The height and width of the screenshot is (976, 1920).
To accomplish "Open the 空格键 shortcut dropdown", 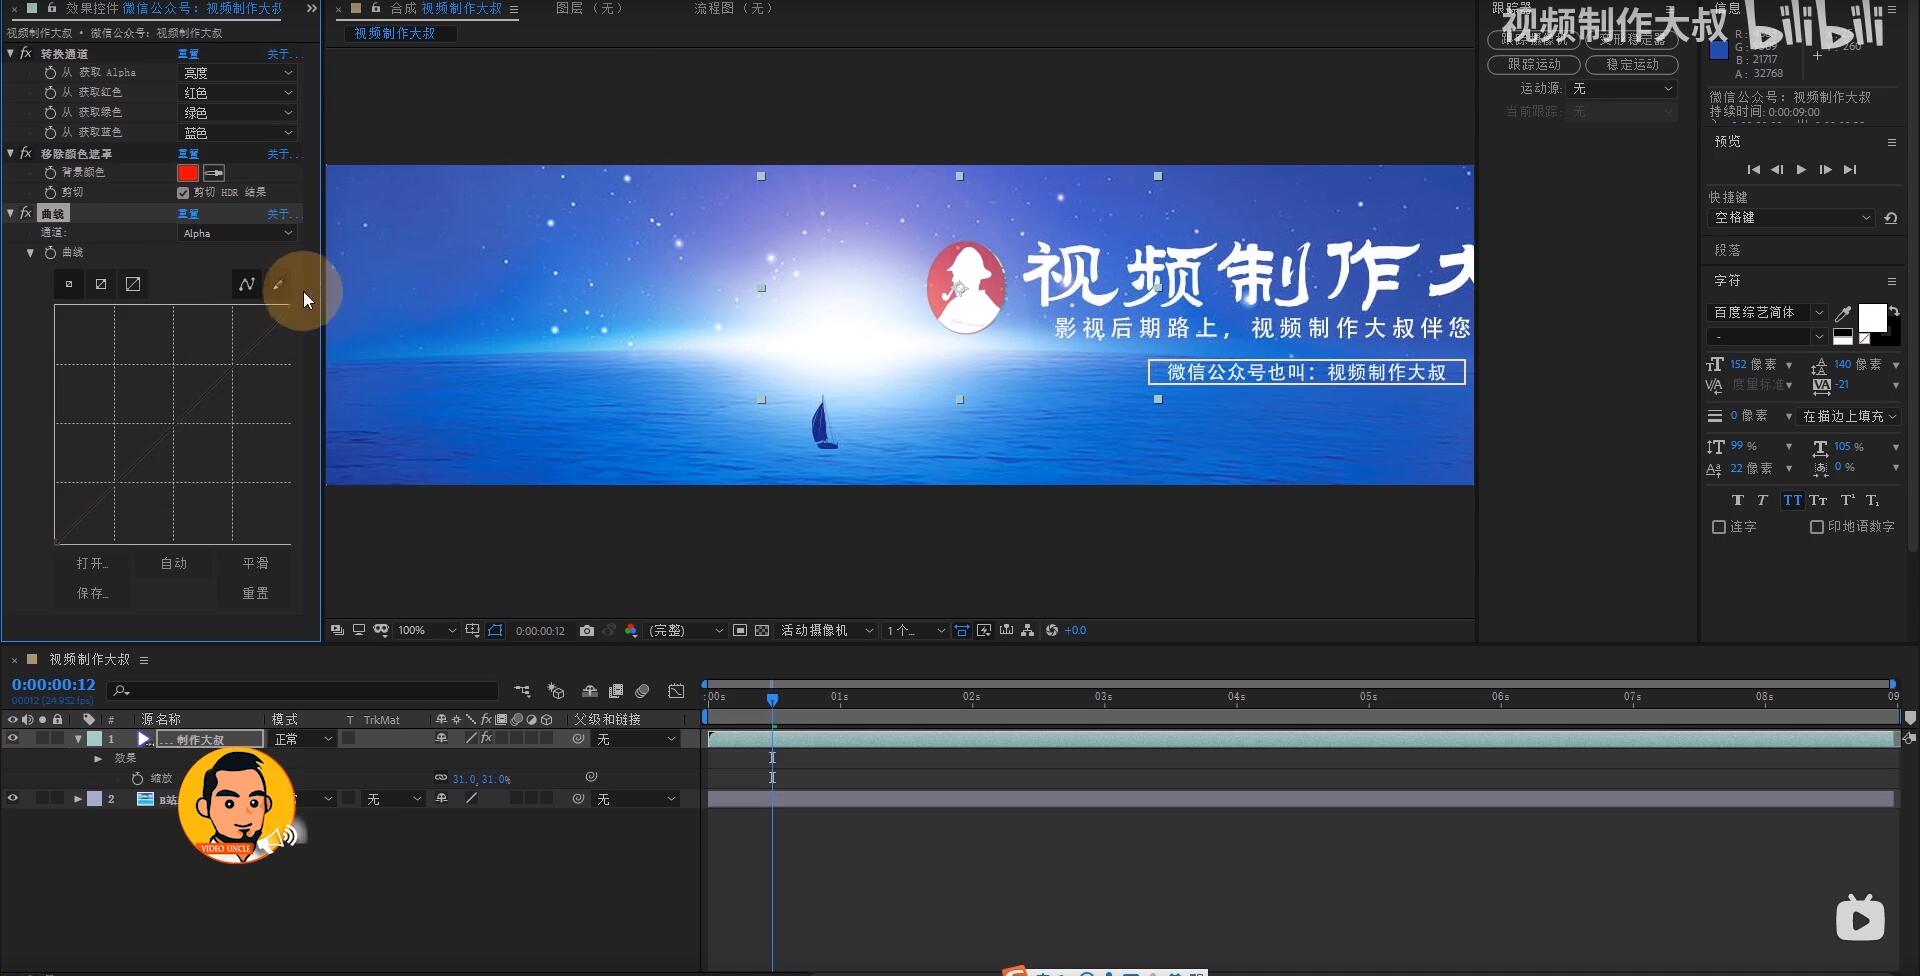I will (x=1790, y=218).
